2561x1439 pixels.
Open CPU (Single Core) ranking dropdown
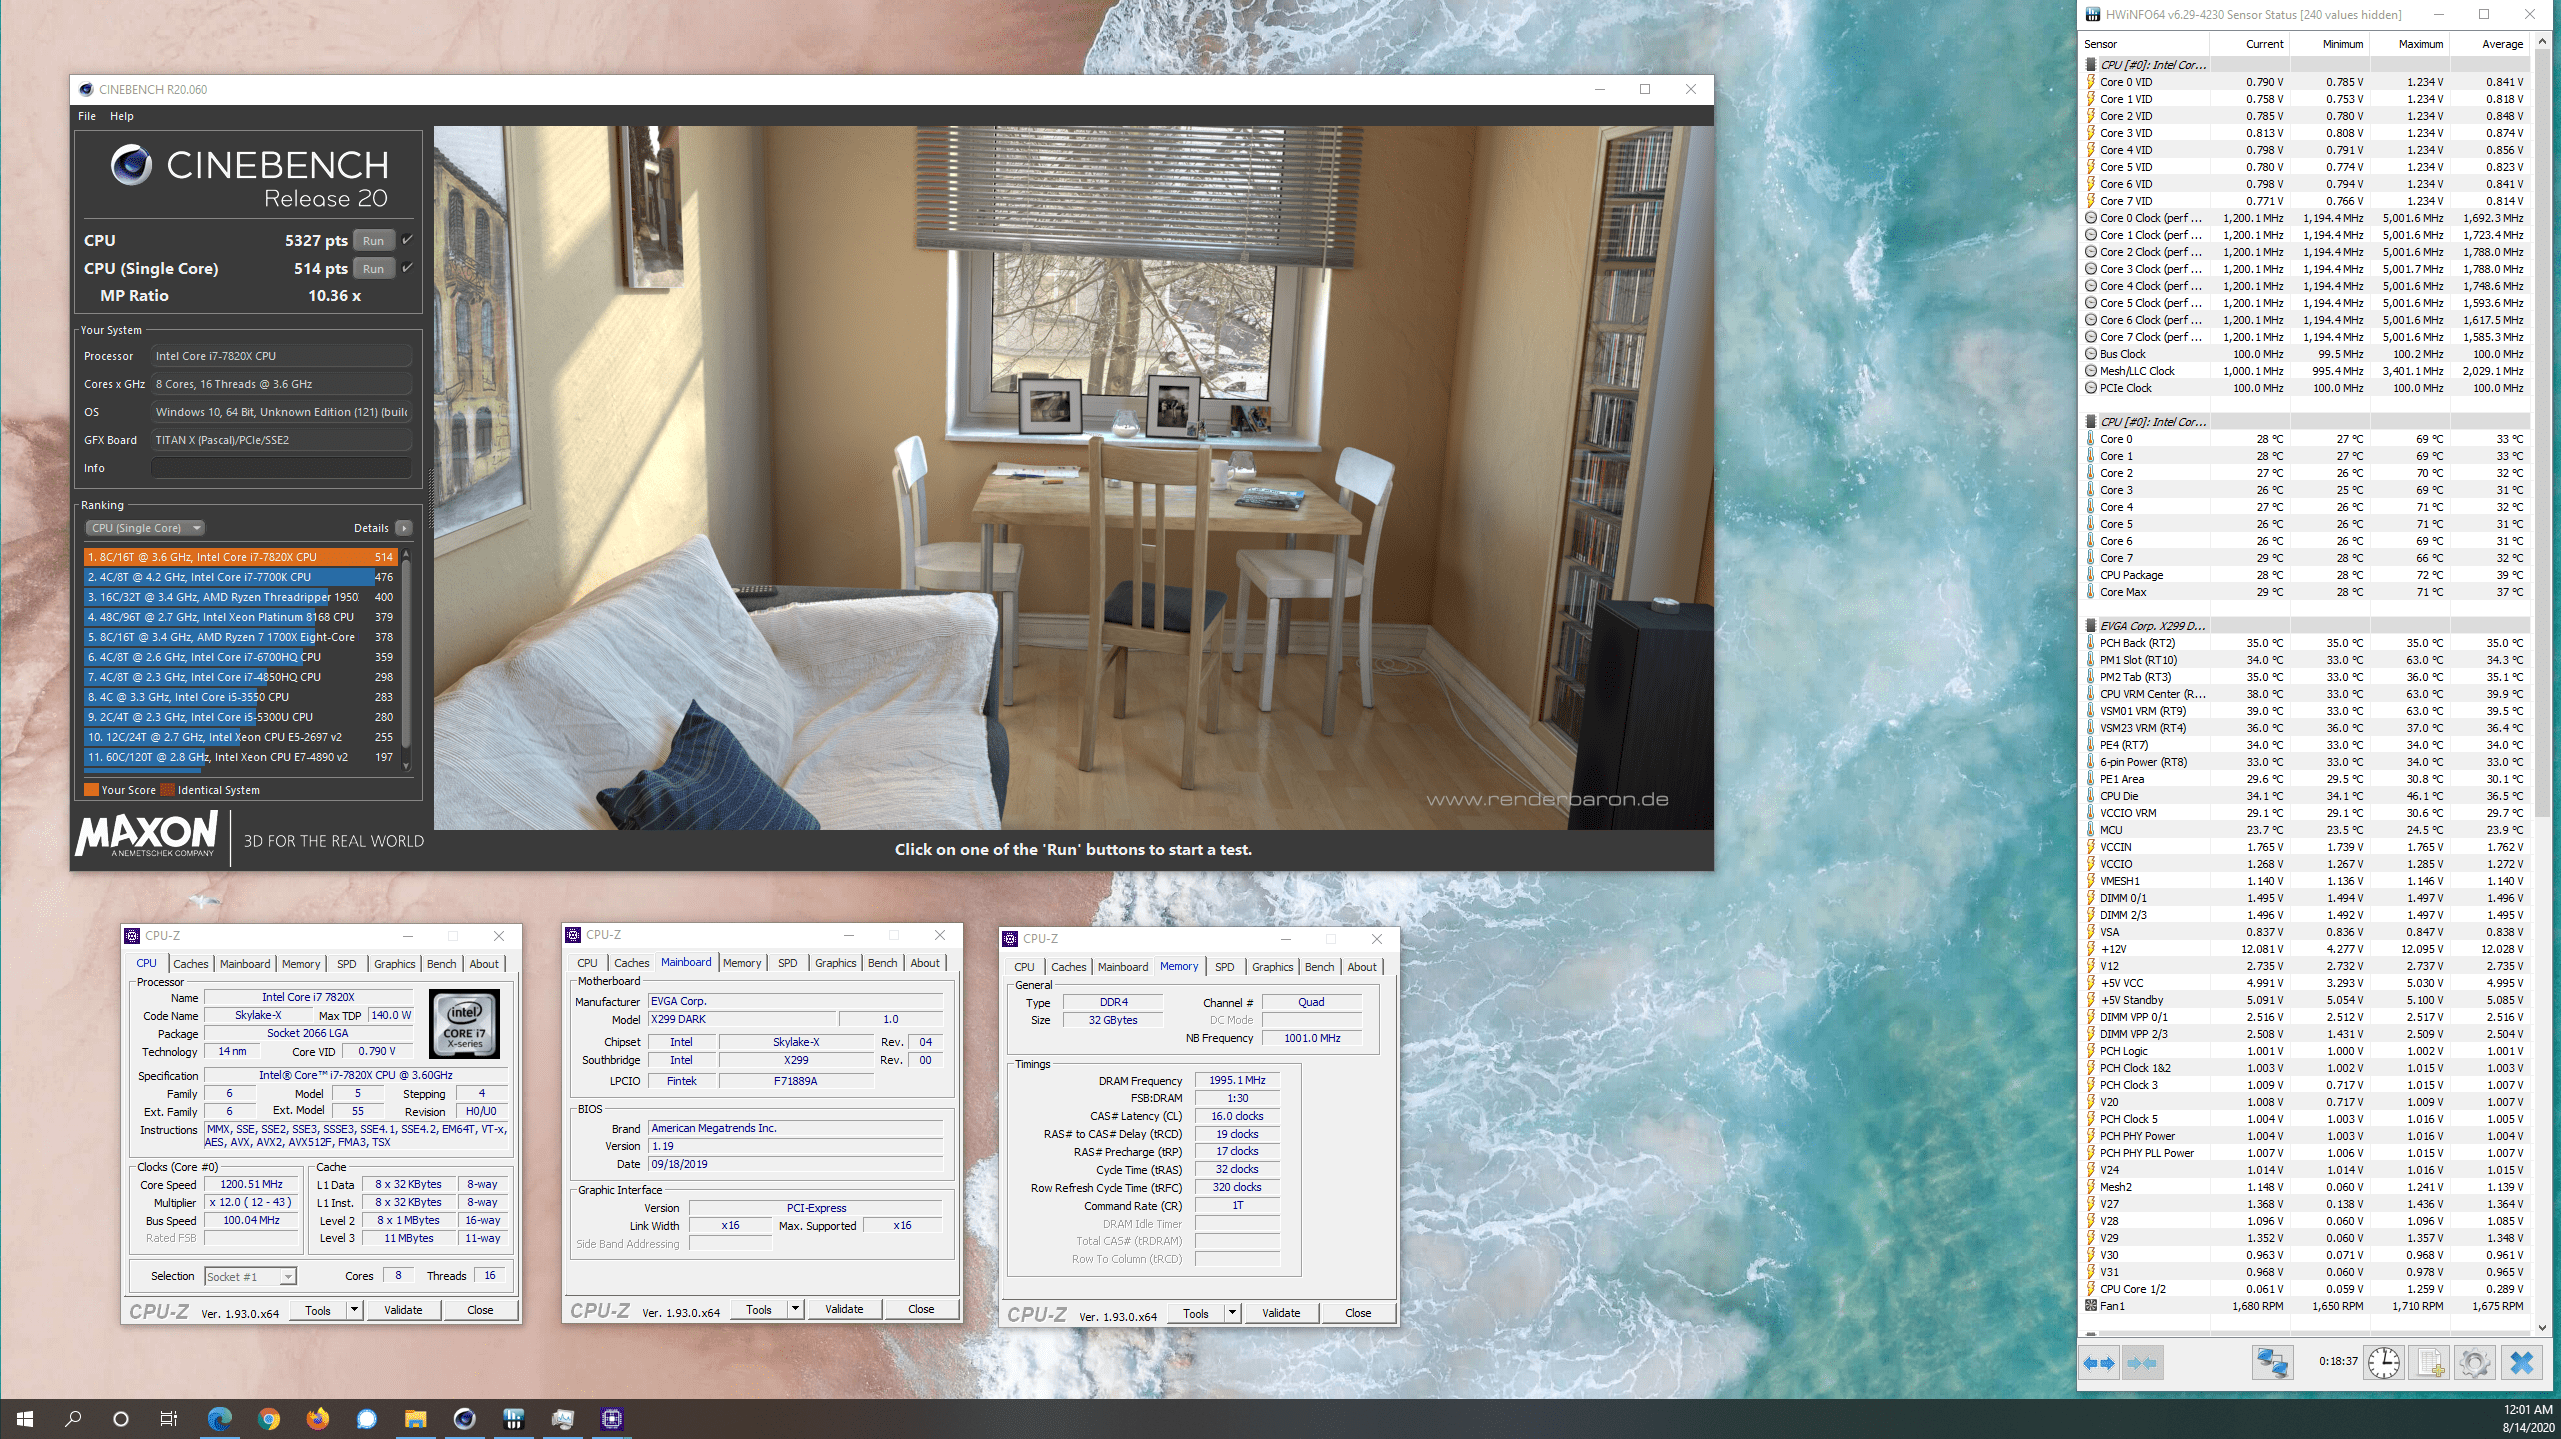pos(146,528)
